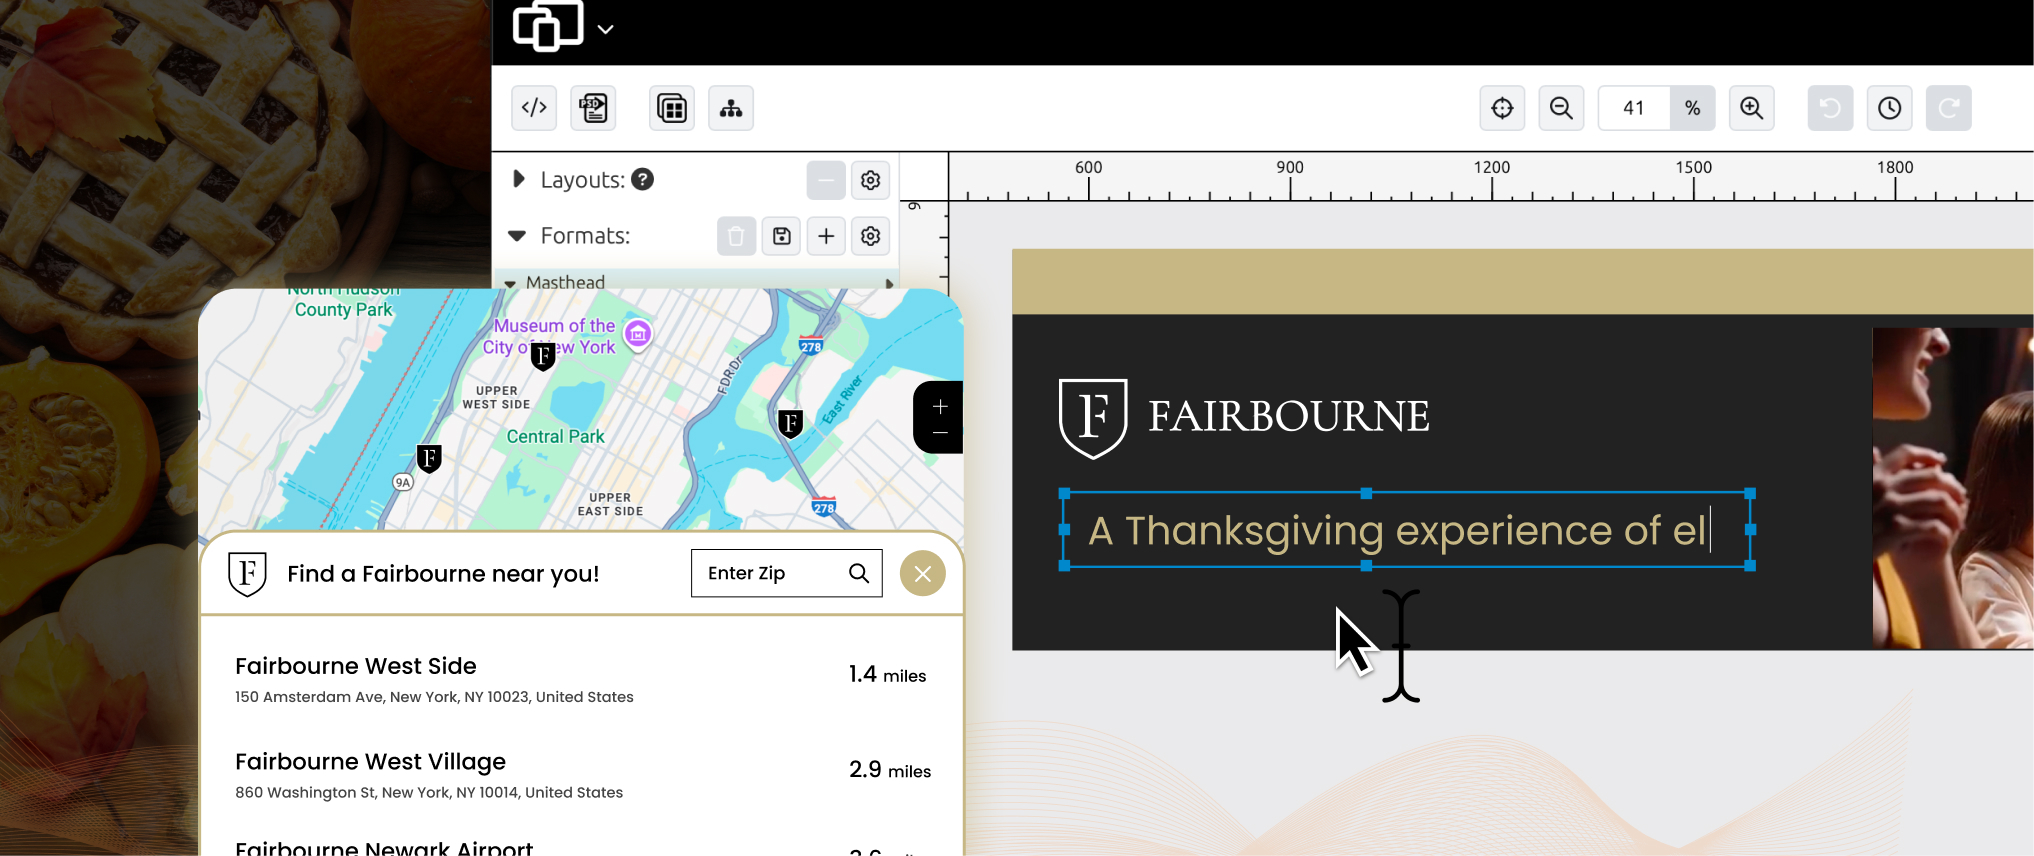This screenshot has width=2034, height=856.
Task: Click the PSD import document icon
Action: tap(594, 108)
